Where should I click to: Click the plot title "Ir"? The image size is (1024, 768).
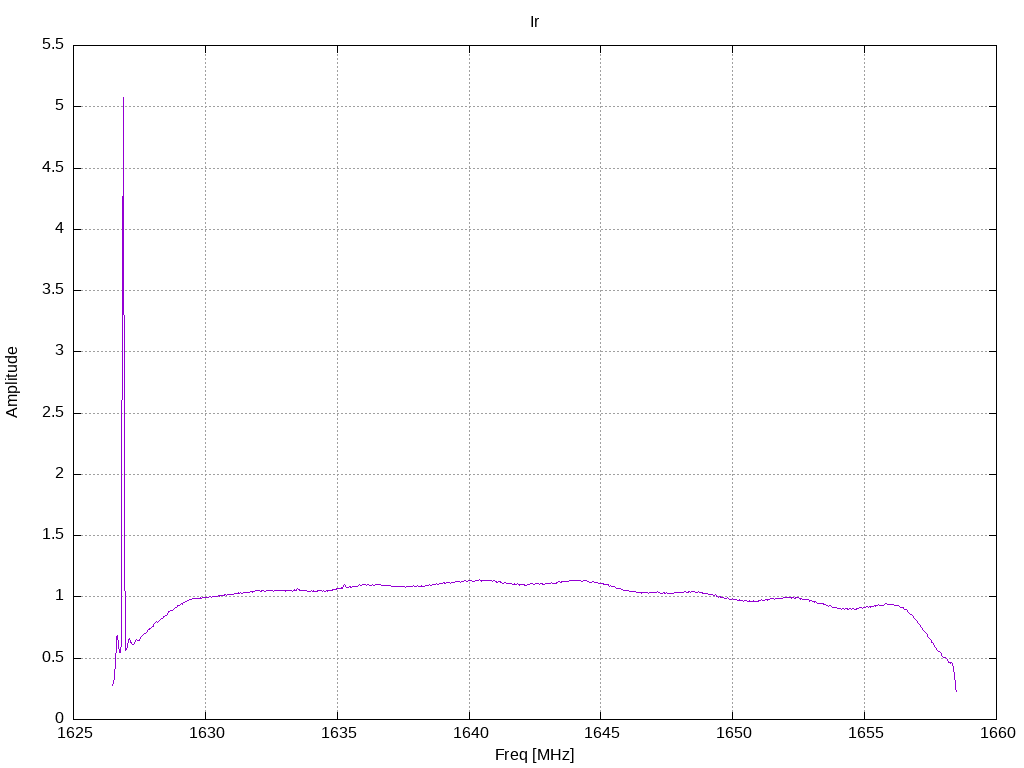pos(534,22)
